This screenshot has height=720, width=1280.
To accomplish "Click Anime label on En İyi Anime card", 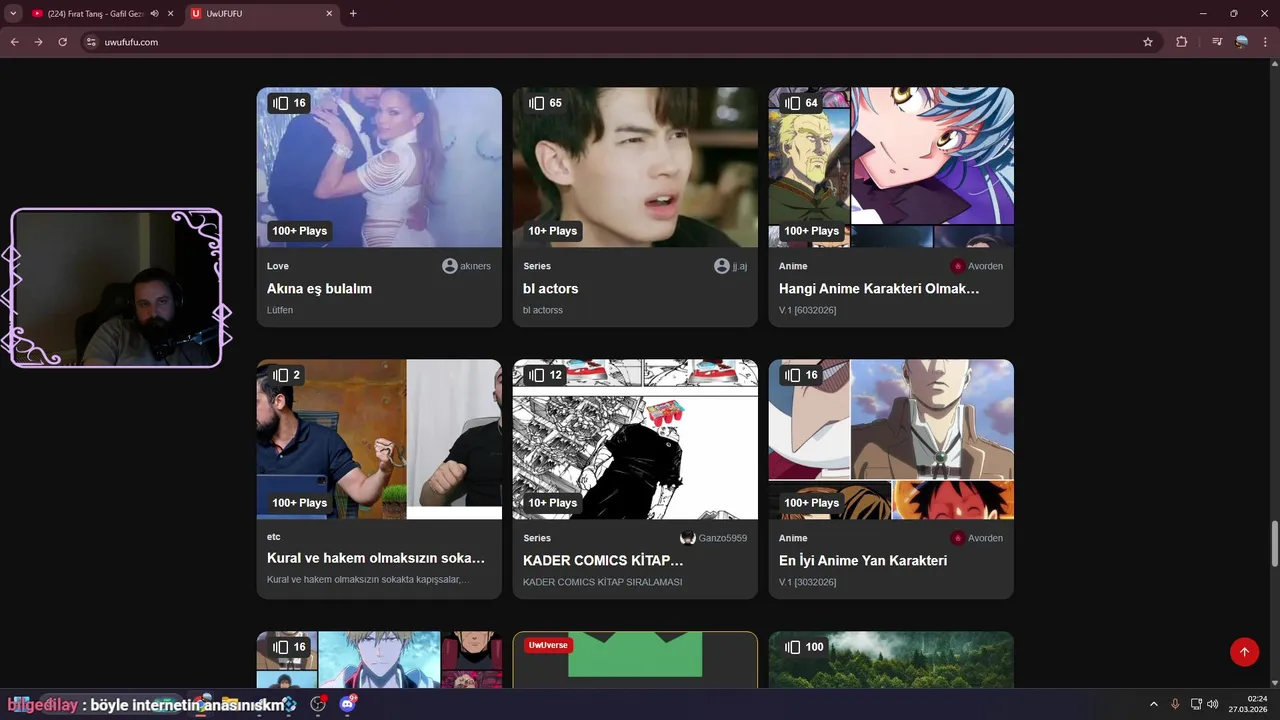I will (793, 538).
